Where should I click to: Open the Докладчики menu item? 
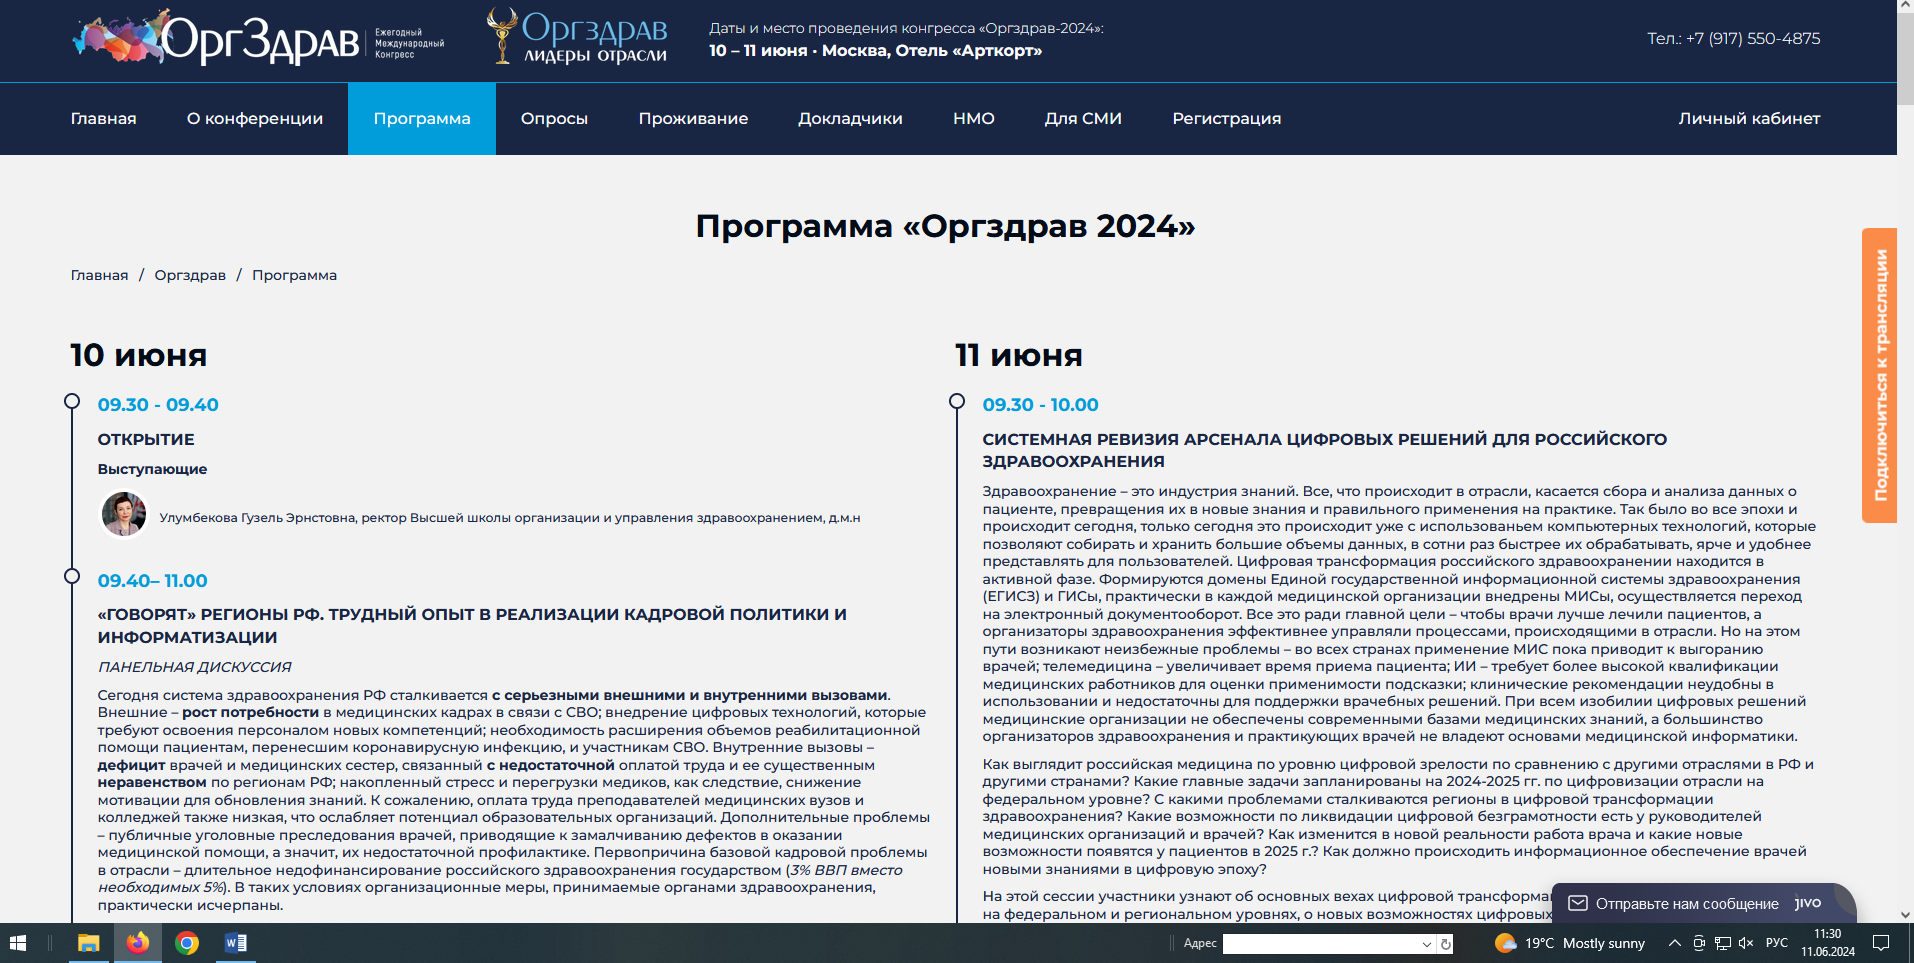[850, 119]
